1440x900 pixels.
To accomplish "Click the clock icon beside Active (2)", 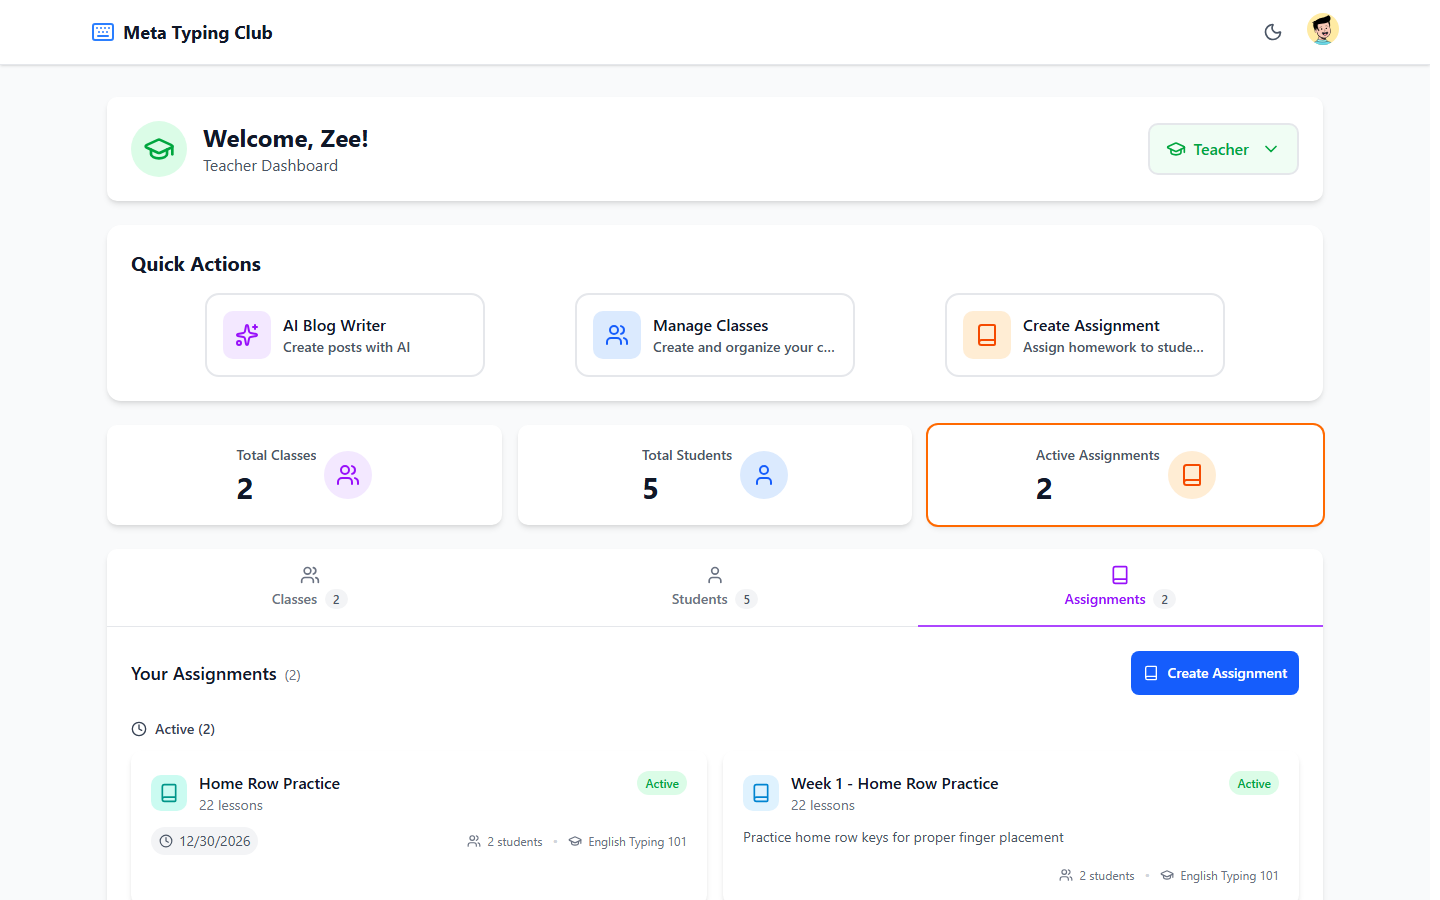I will pos(139,729).
